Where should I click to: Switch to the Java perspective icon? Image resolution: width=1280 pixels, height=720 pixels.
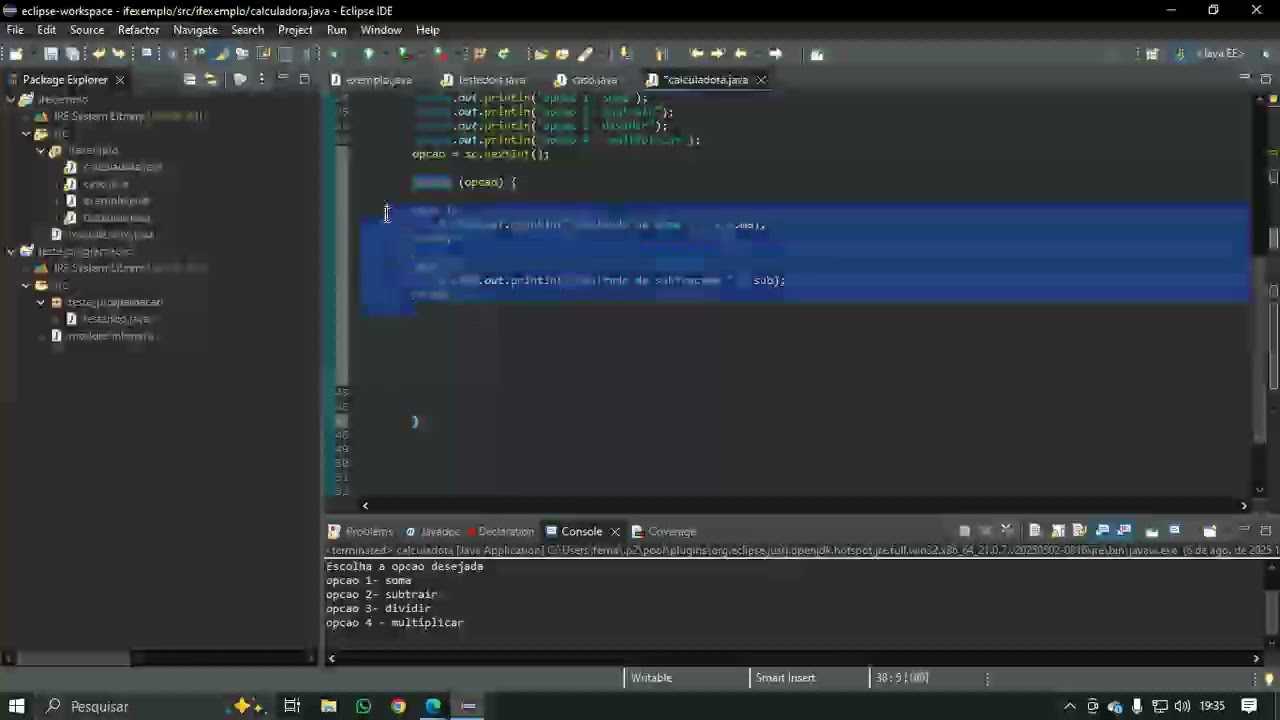pyautogui.click(x=1180, y=54)
